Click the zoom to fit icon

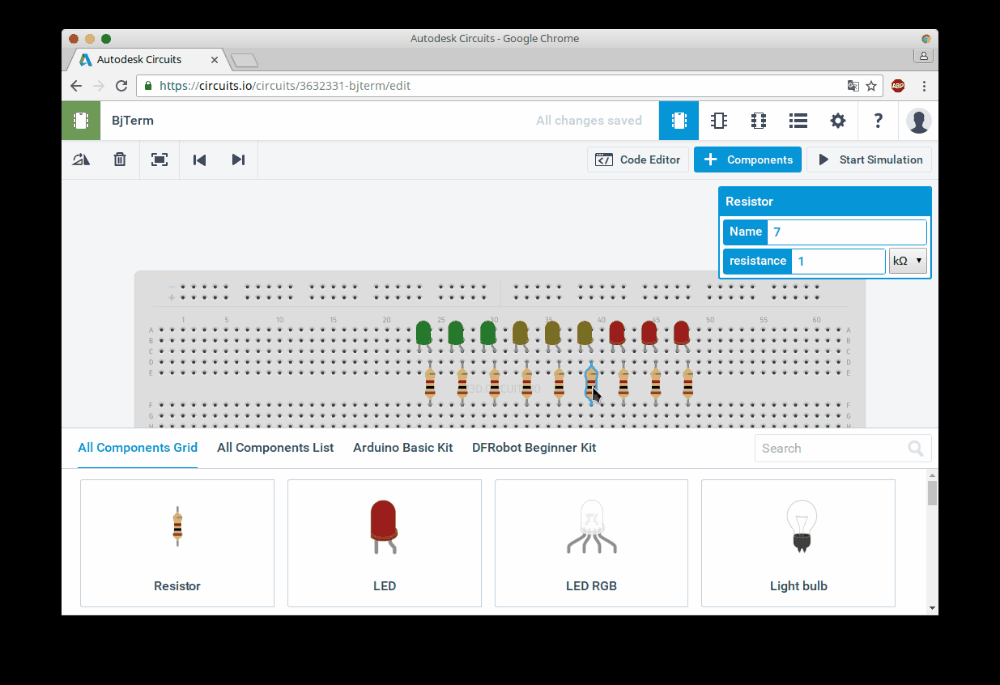click(x=159, y=159)
